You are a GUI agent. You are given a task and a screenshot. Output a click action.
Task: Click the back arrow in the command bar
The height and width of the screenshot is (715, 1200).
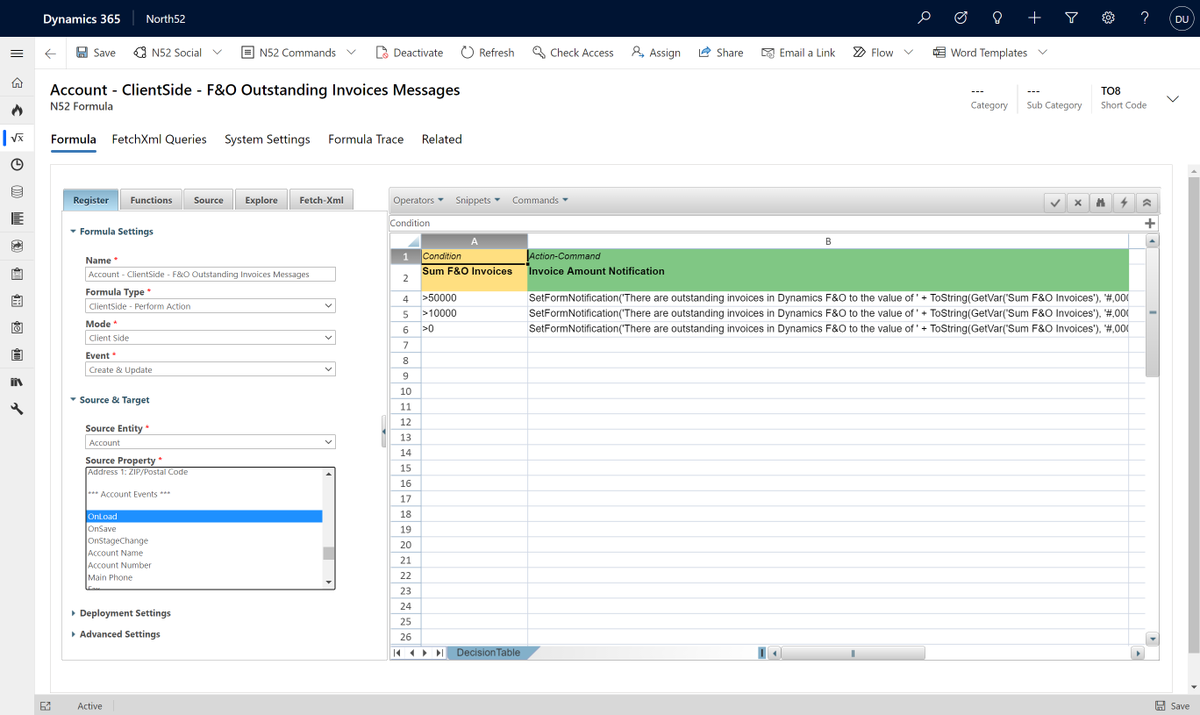(50, 53)
